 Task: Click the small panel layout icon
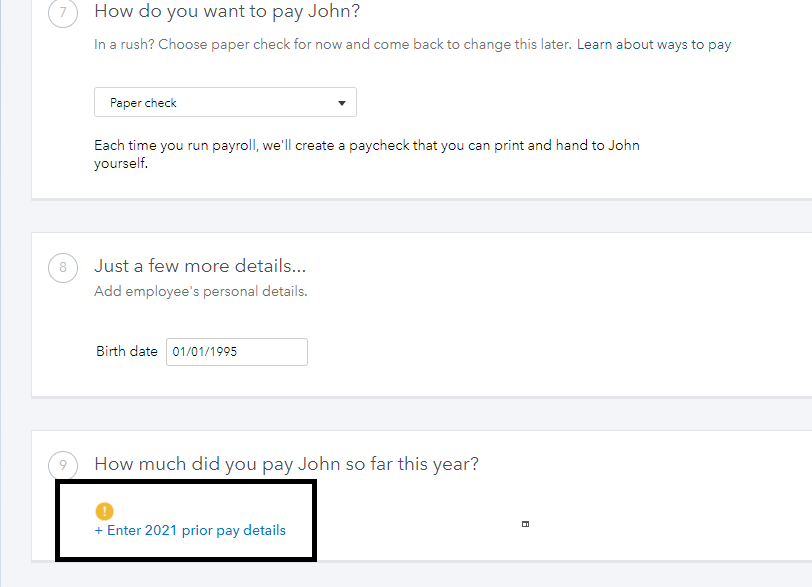525,523
